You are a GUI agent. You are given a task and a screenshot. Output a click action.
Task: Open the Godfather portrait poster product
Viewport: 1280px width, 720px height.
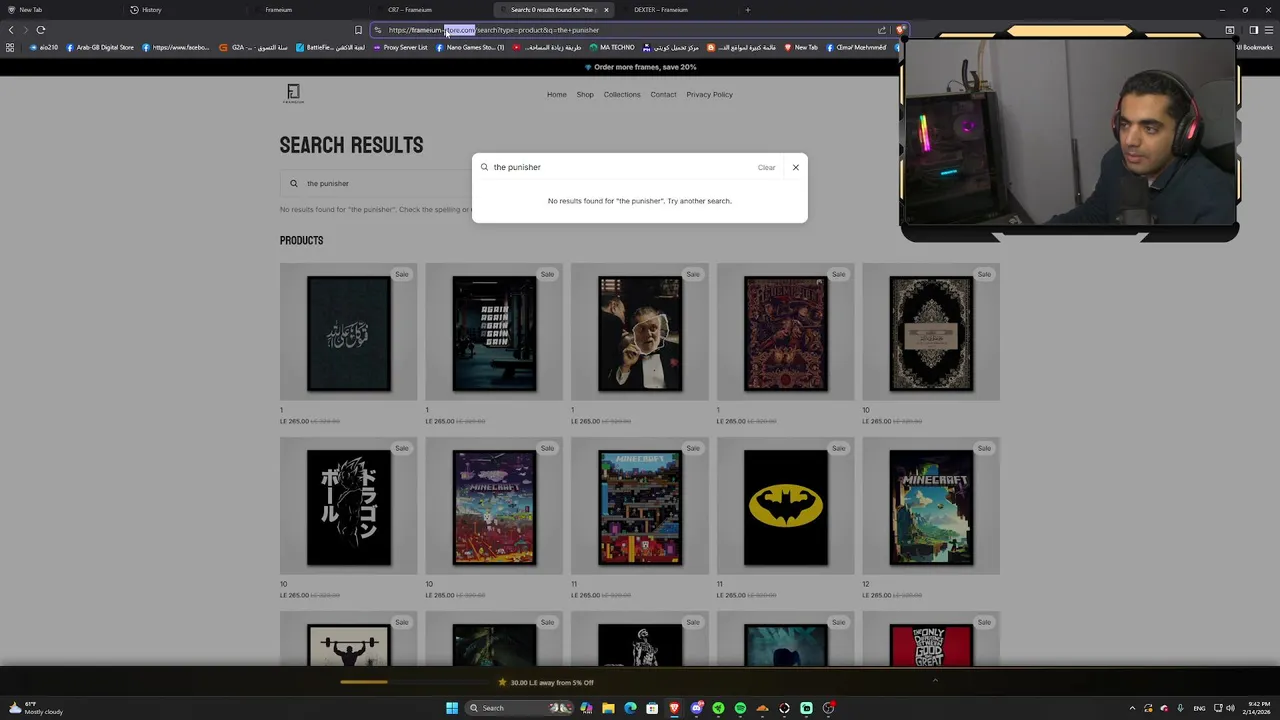pyautogui.click(x=640, y=333)
